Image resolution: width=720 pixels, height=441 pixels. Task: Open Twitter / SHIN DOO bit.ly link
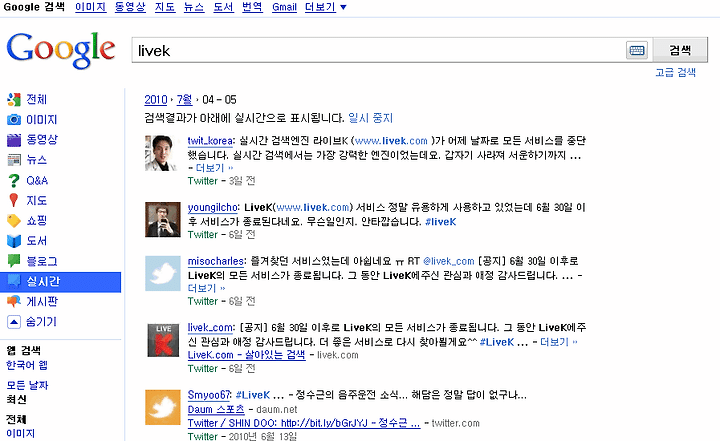point(304,423)
